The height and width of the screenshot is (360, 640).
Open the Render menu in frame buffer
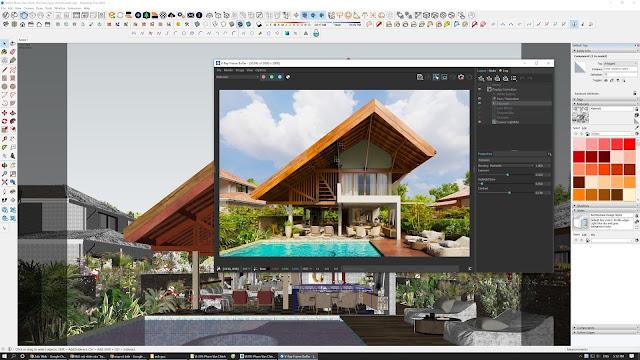[229, 70]
